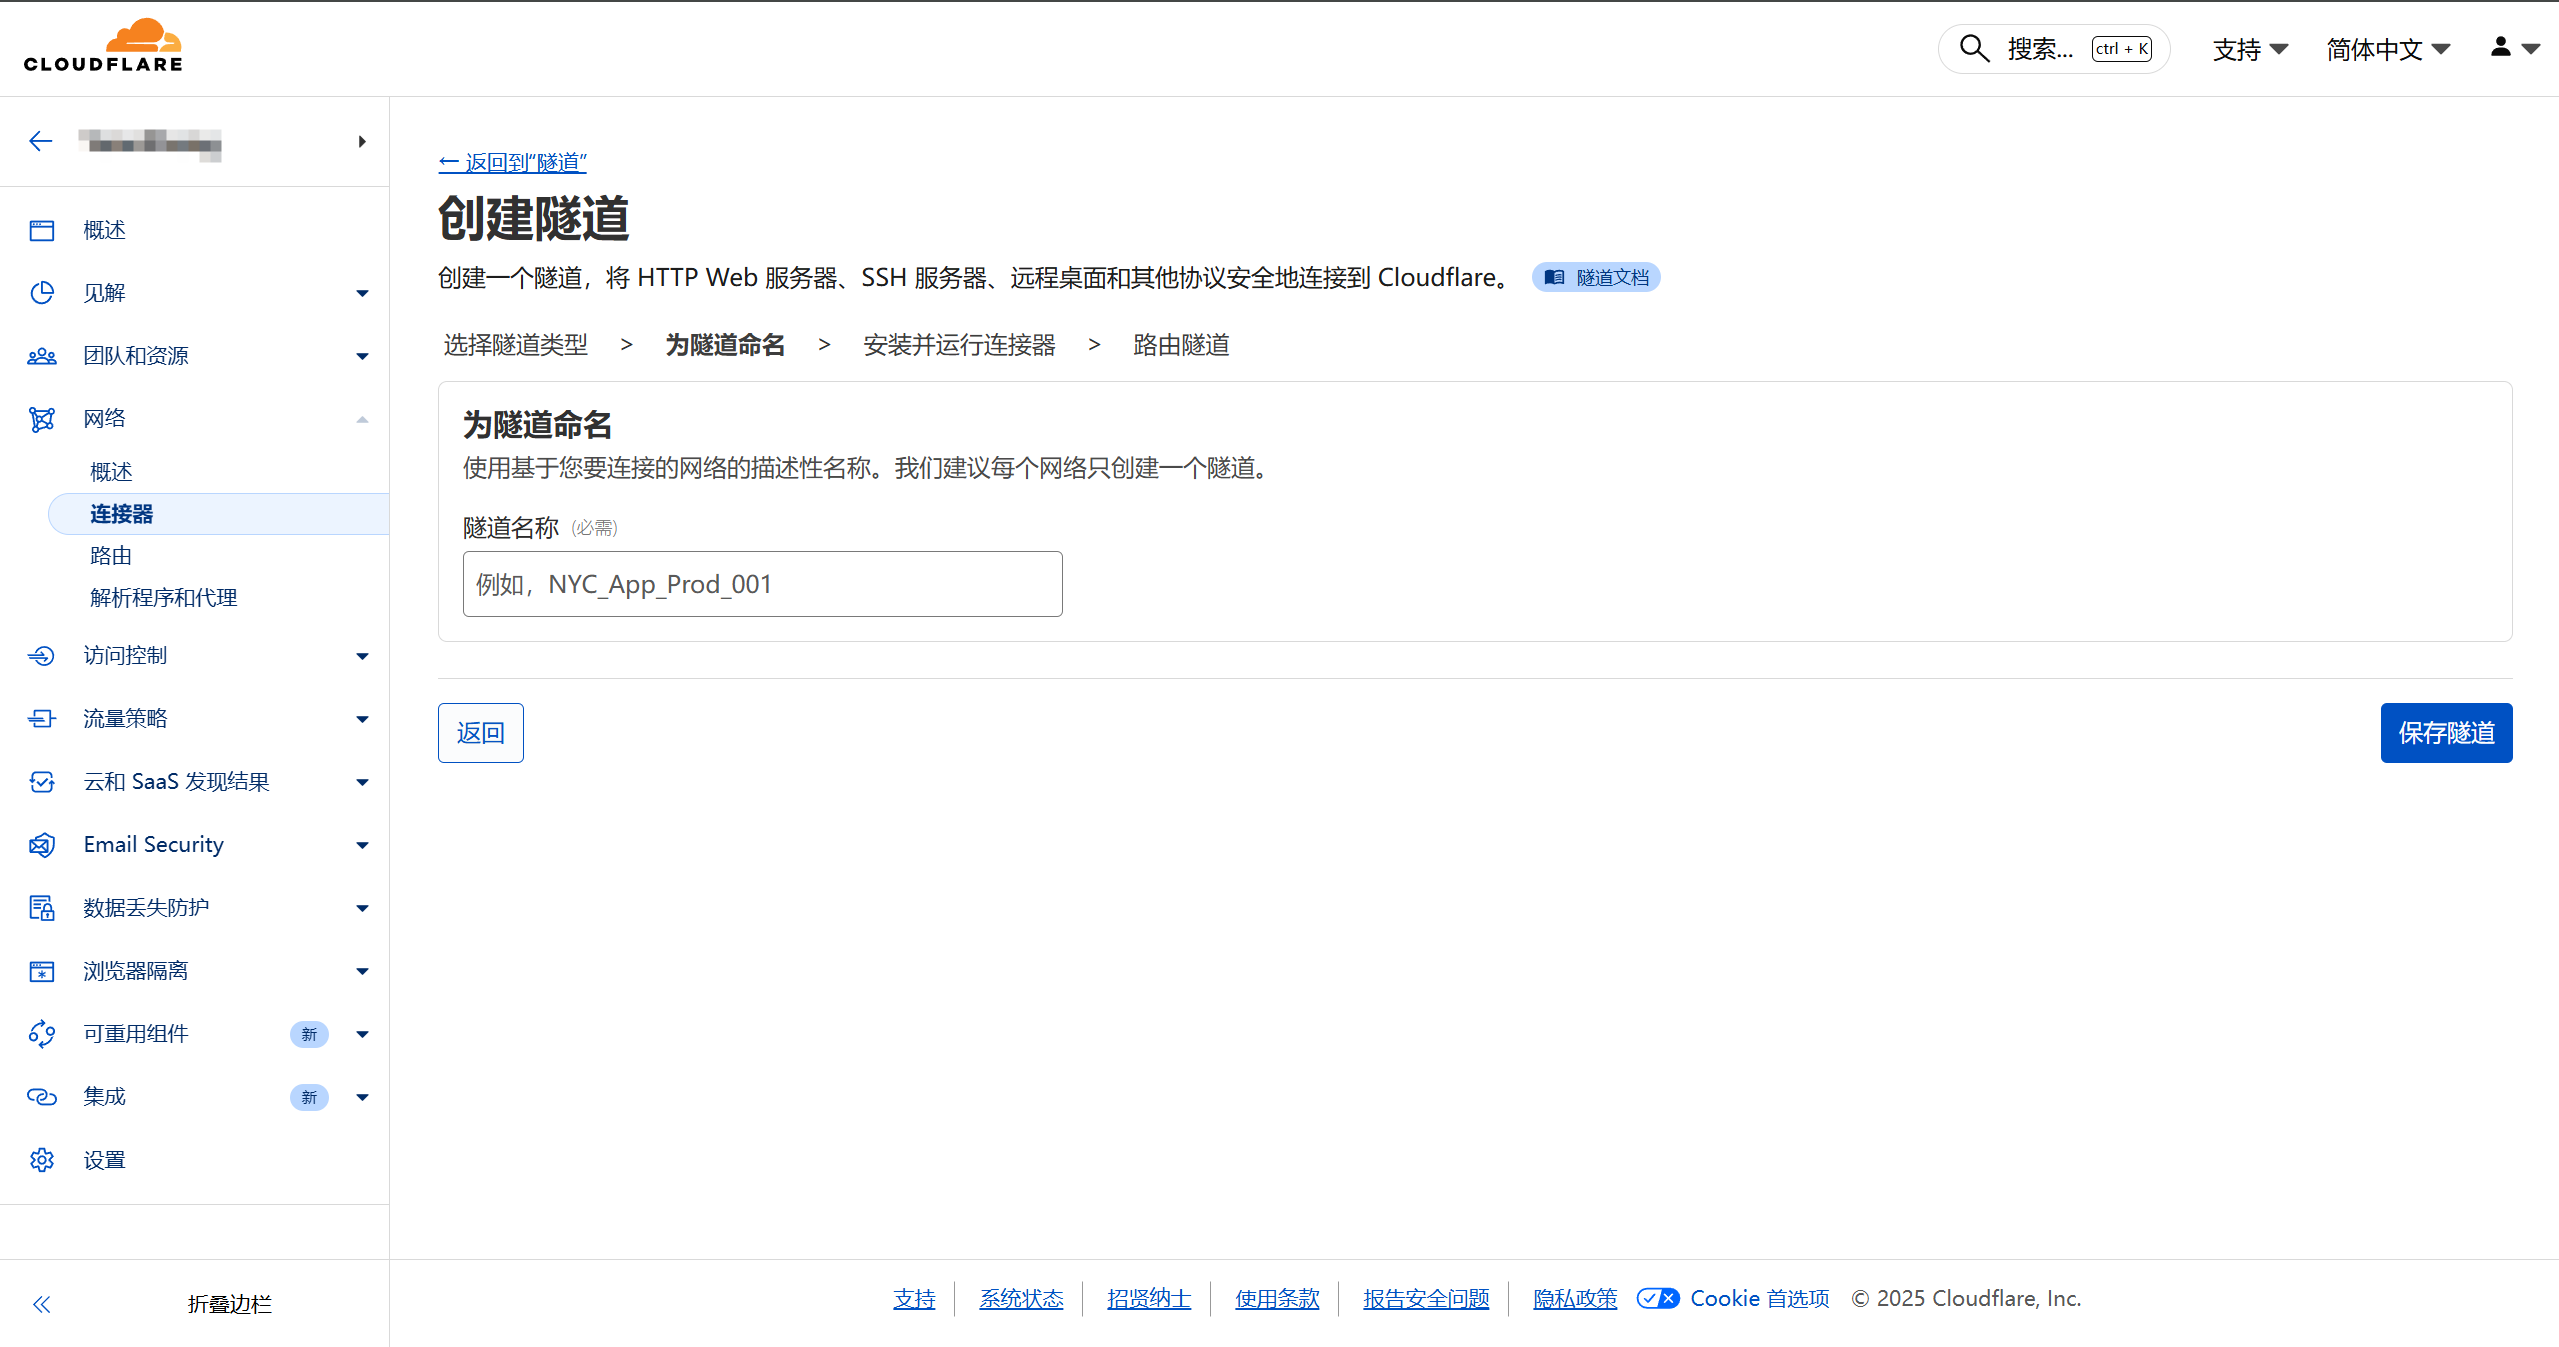Viewport: 2559px width, 1347px height.
Task: Expand the 见解 menu arrow
Action: point(362,293)
